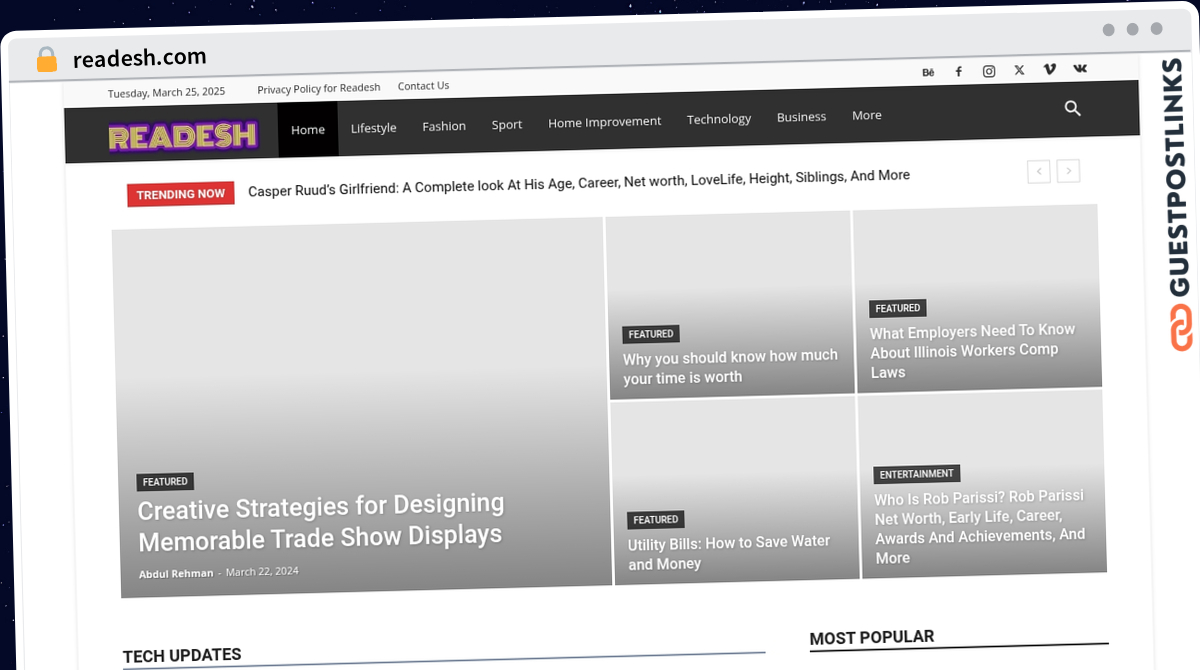The height and width of the screenshot is (670, 1200).
Task: Click Featured tag on Trade Show article
Action: click(165, 482)
